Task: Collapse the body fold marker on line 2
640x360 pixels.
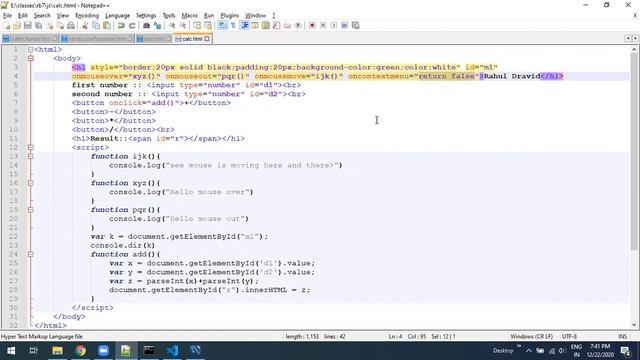Action: (31, 58)
